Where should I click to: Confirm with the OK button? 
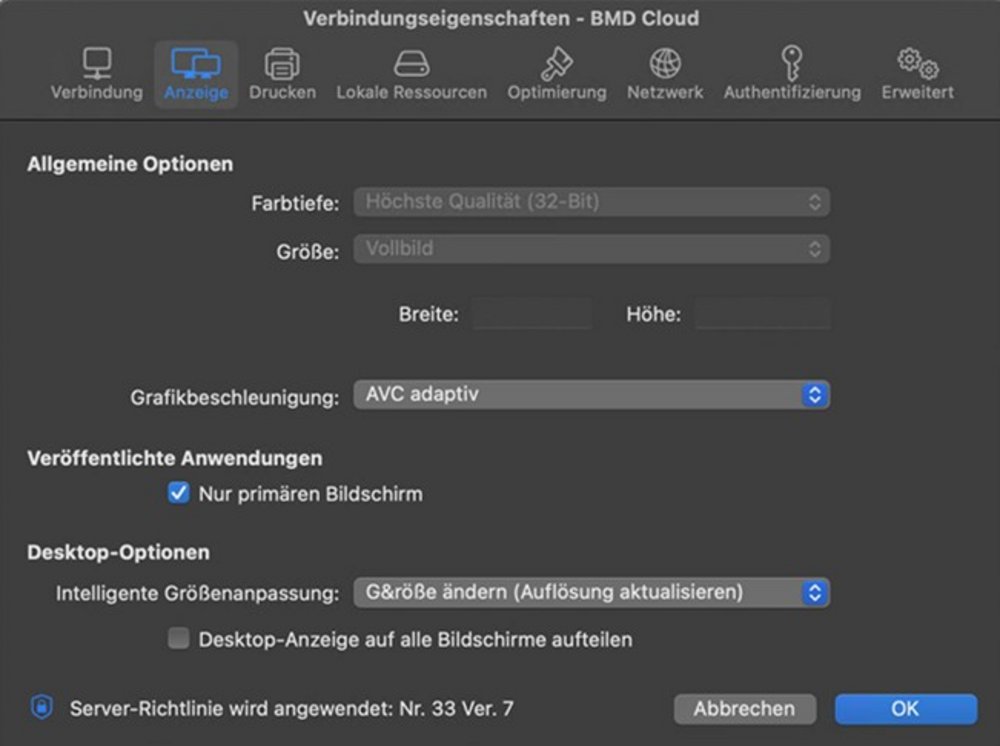905,709
